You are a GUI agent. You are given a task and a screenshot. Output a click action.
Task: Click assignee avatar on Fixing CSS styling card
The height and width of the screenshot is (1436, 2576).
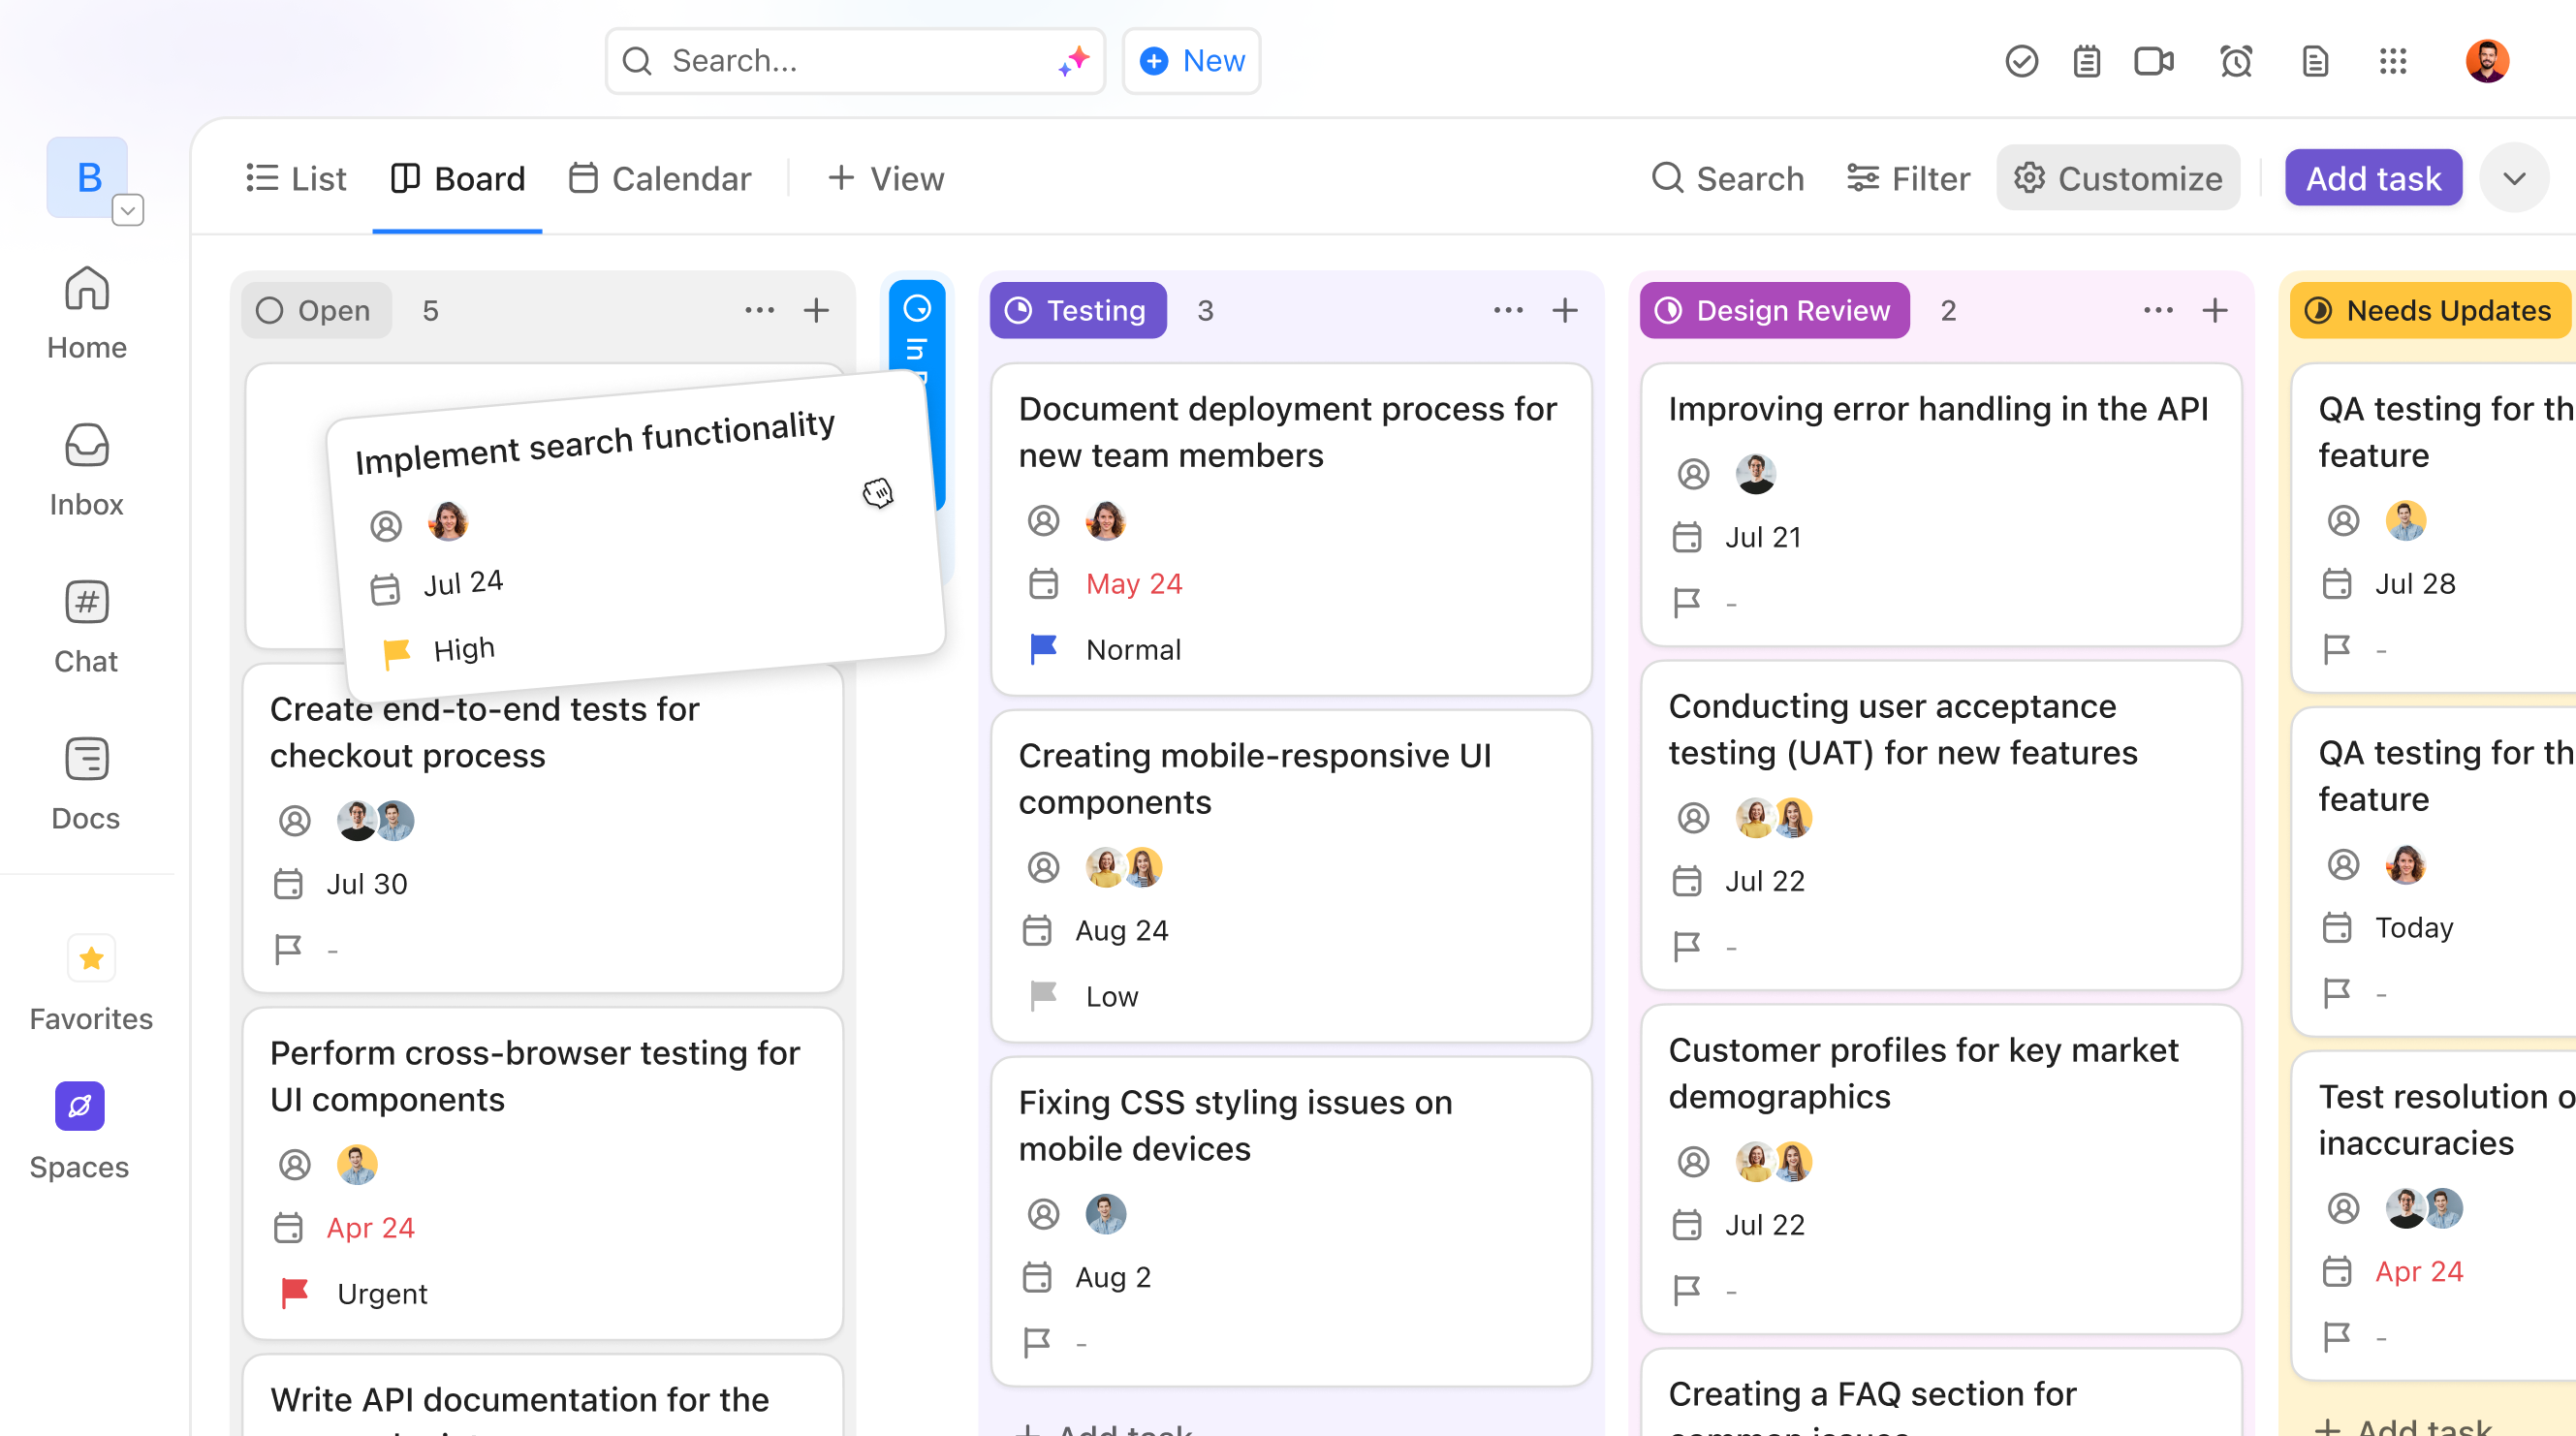[x=1105, y=1214]
